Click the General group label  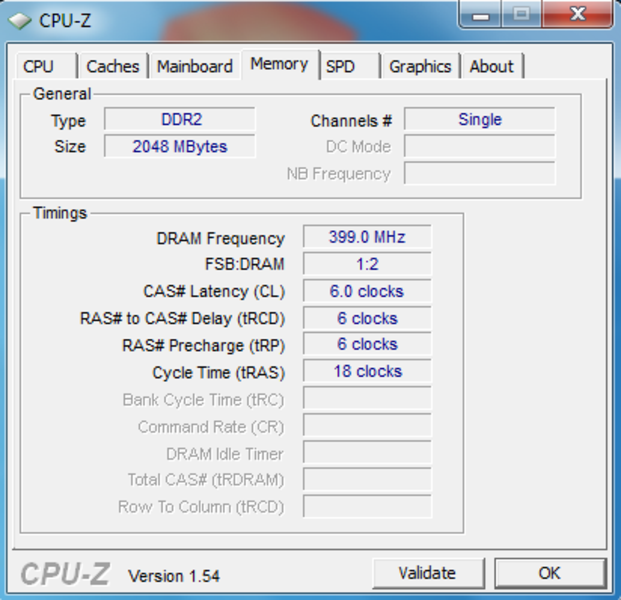point(62,94)
